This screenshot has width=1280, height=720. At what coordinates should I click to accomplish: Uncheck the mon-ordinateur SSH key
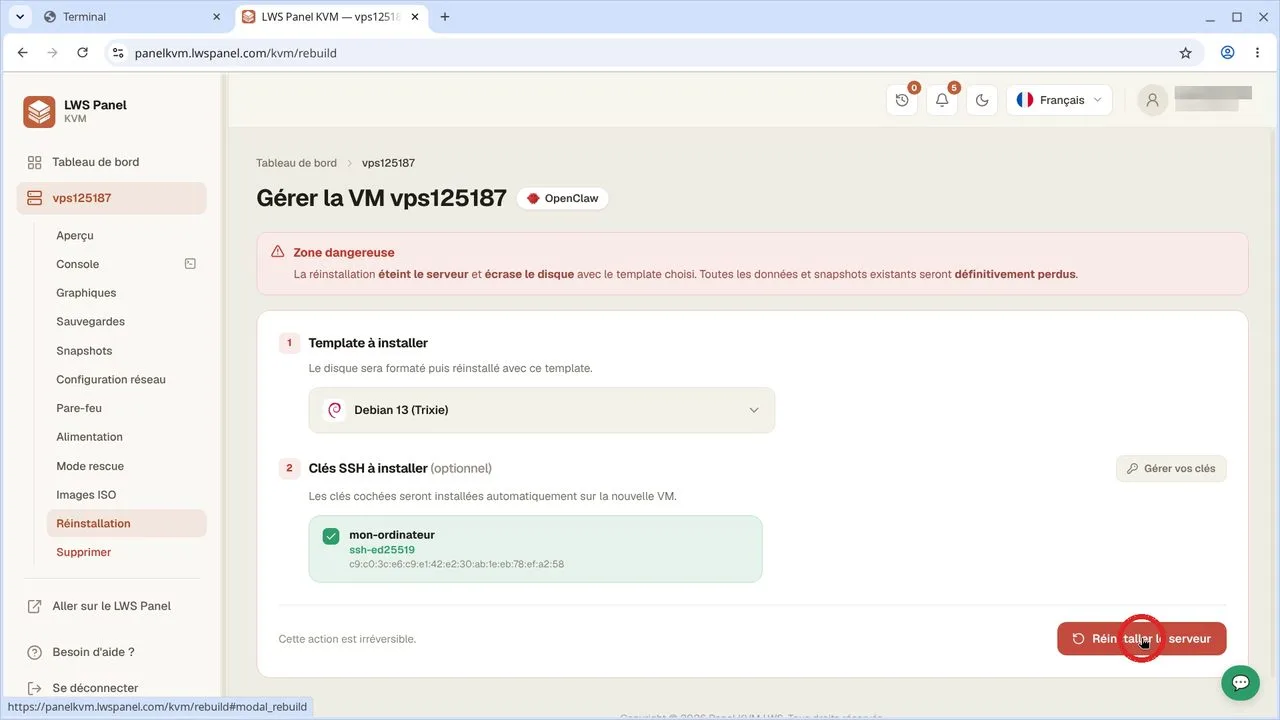coord(331,536)
